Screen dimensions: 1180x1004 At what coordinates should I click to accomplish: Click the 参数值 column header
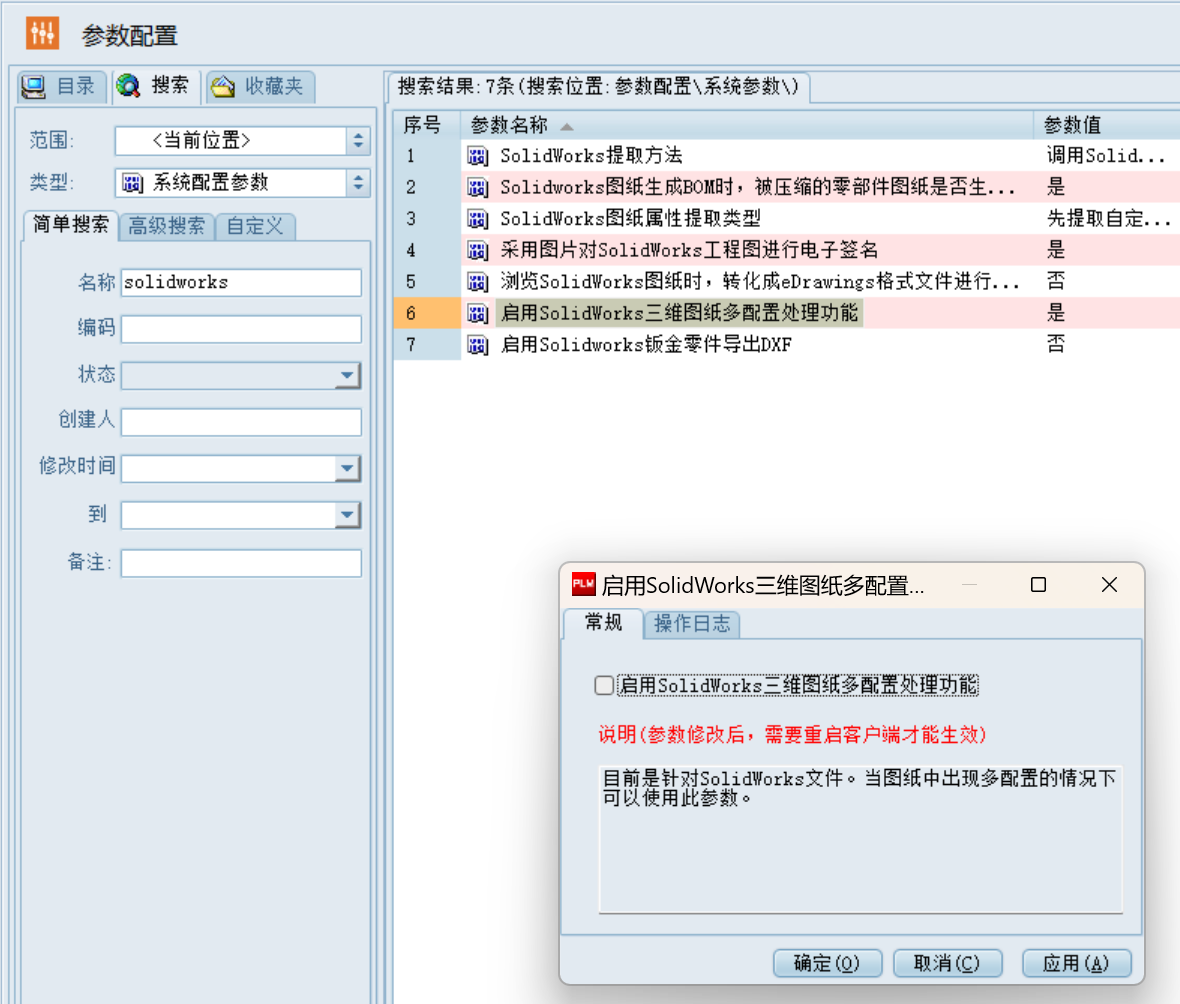click(x=1107, y=124)
